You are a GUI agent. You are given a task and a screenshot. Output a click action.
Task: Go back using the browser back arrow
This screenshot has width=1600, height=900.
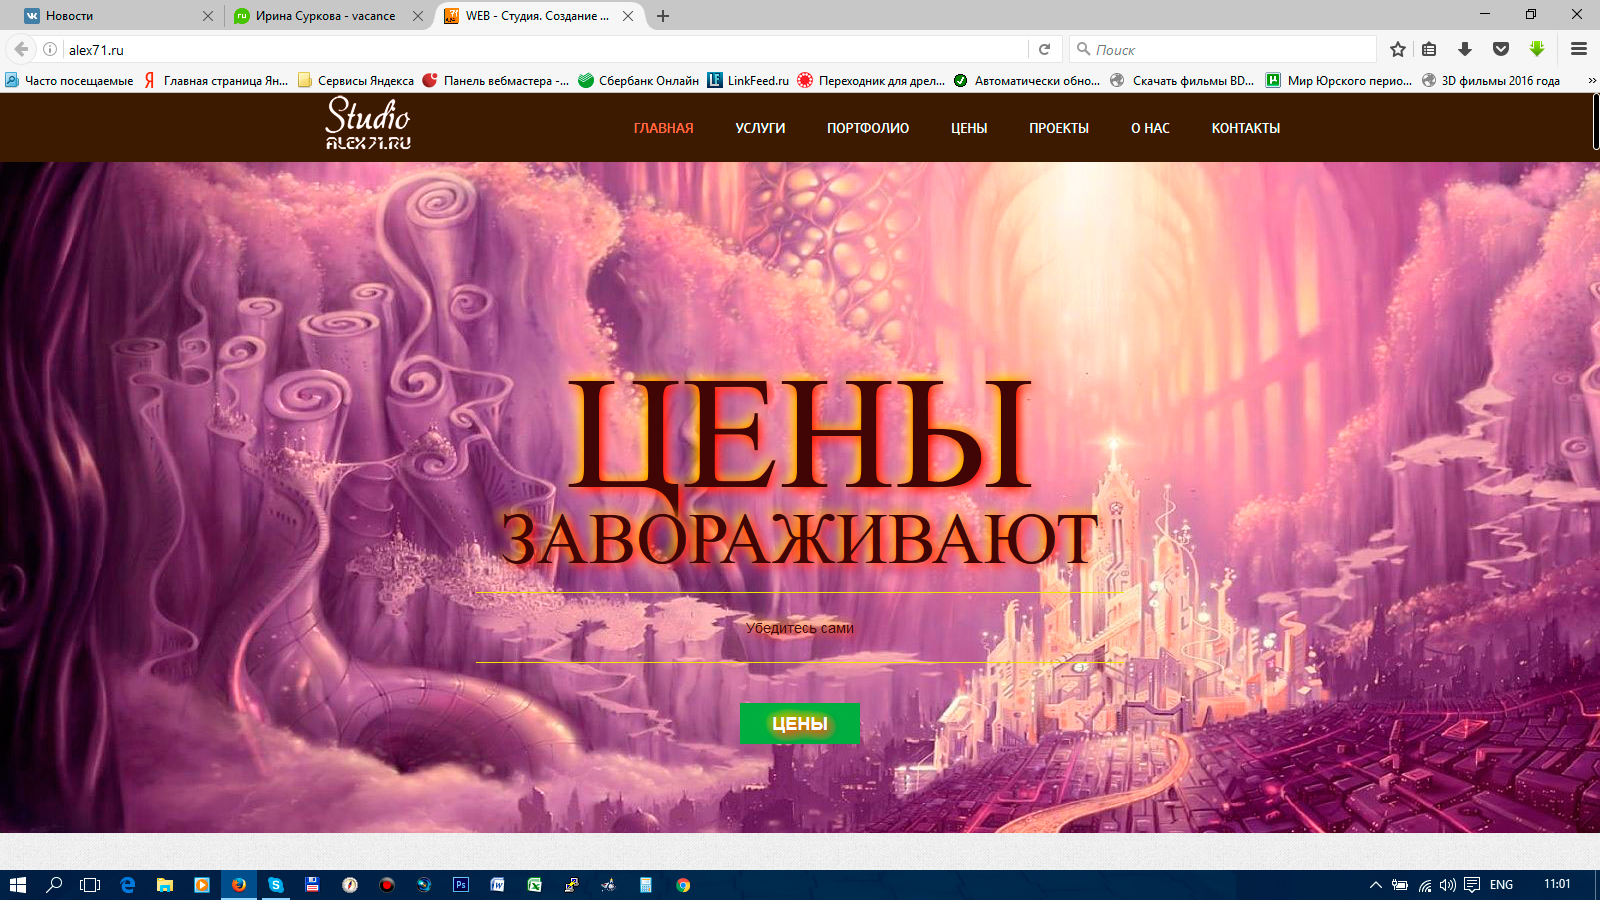tap(21, 49)
